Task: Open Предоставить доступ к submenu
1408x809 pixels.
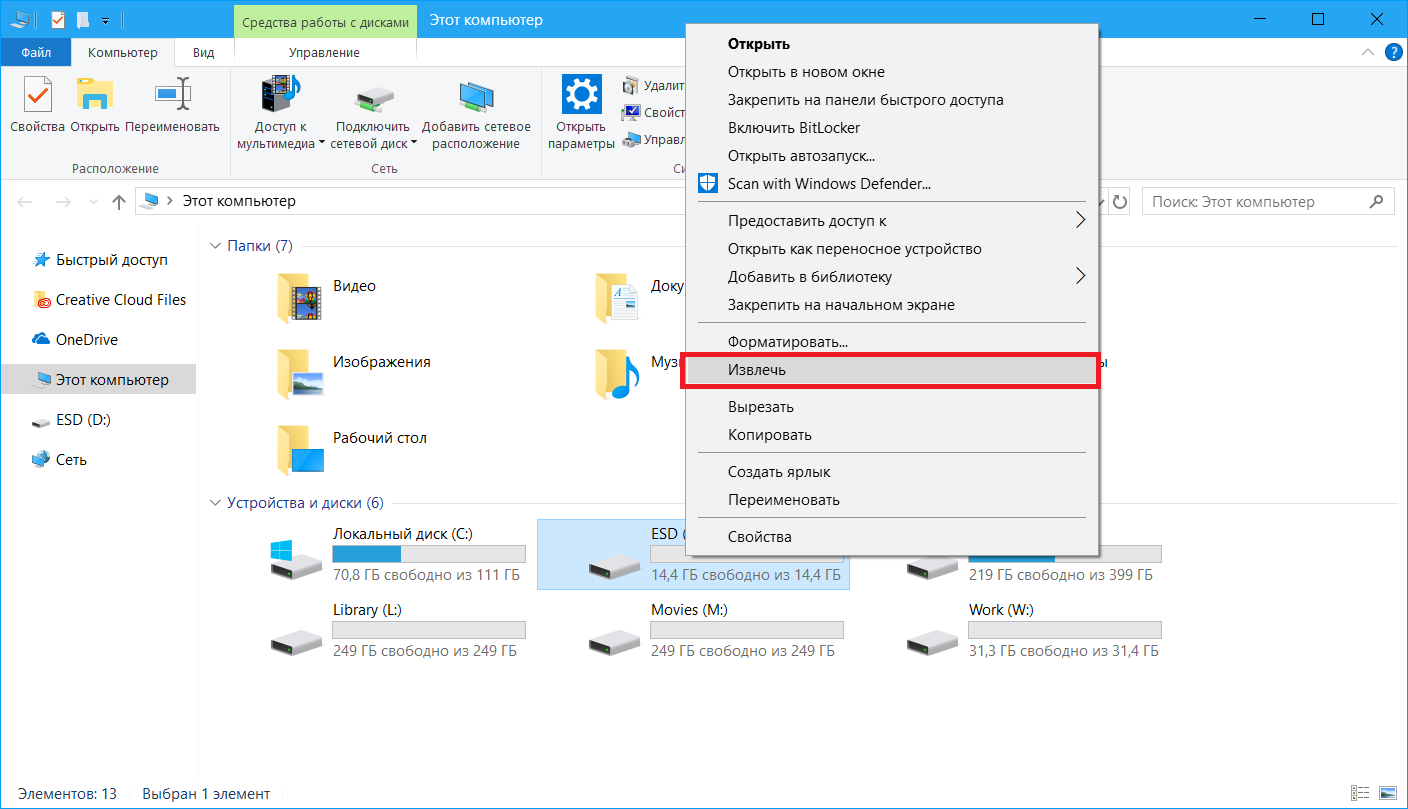Action: click(x=891, y=221)
